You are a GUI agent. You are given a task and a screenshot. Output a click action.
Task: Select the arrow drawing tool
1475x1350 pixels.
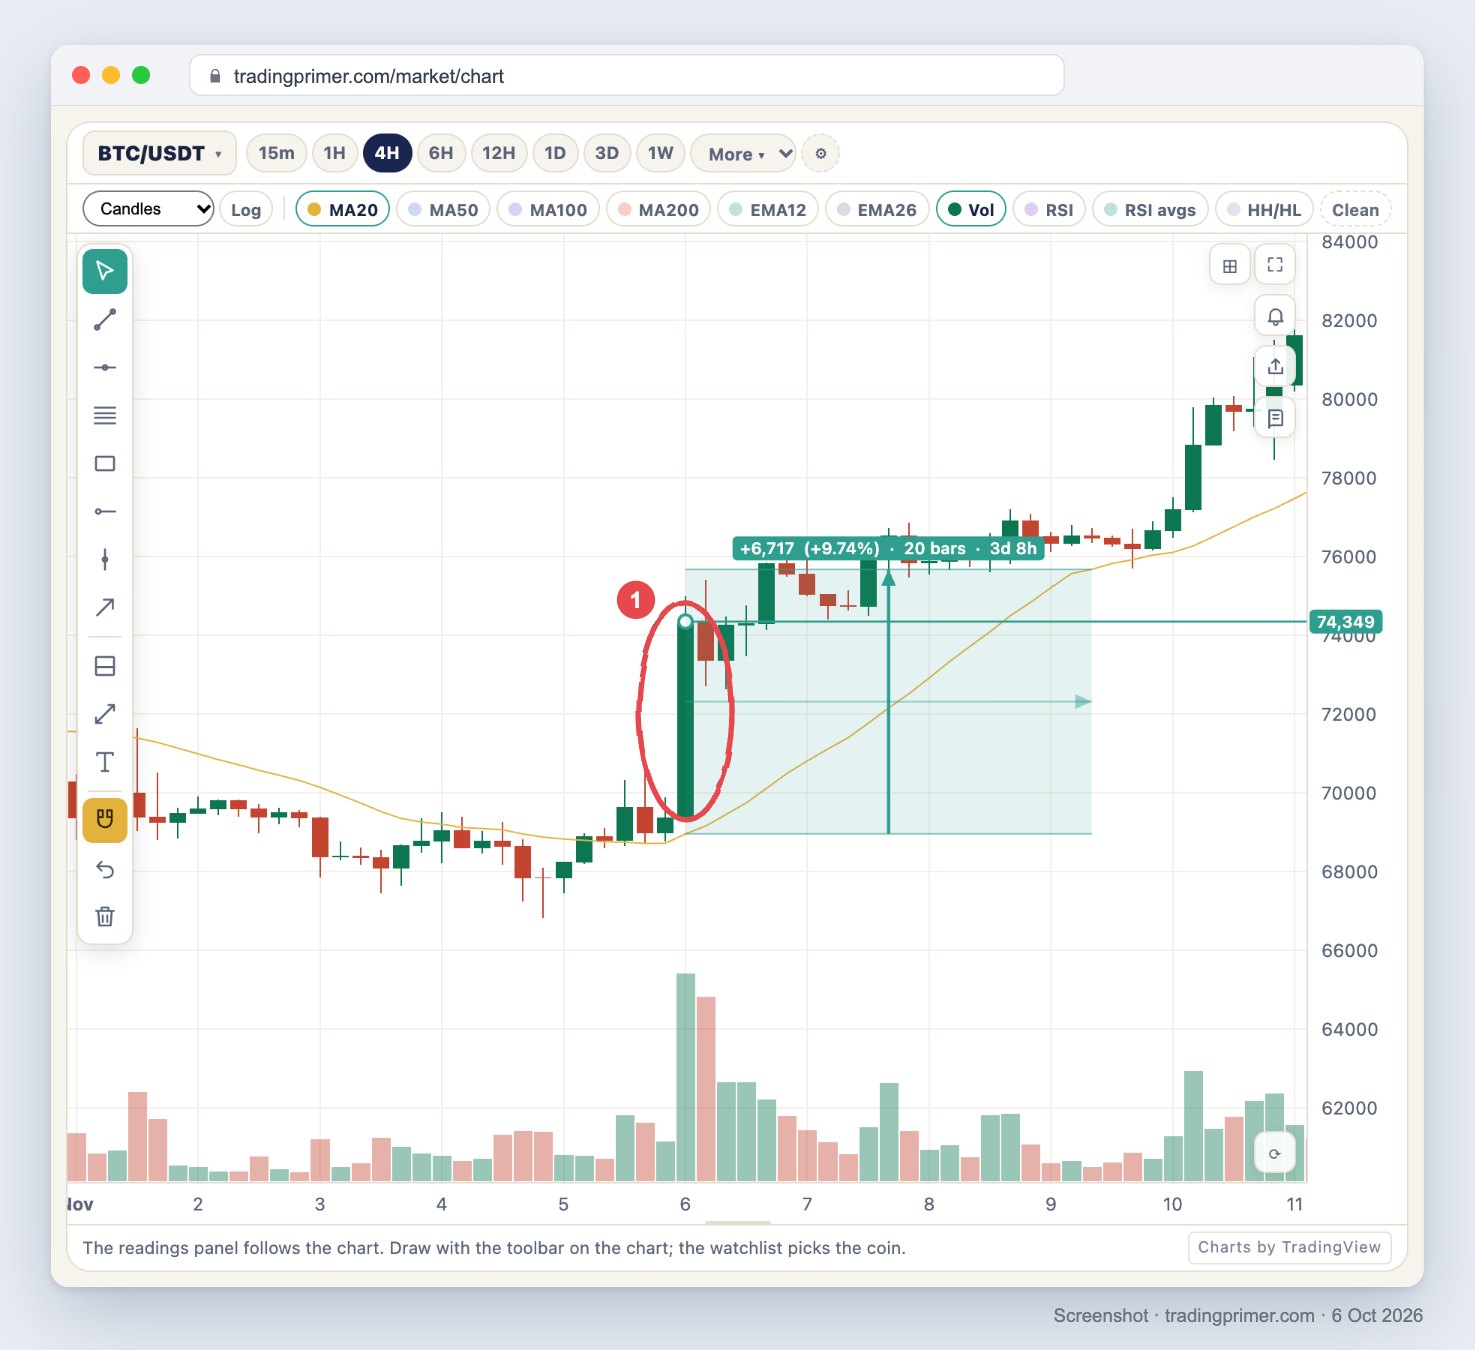point(105,607)
